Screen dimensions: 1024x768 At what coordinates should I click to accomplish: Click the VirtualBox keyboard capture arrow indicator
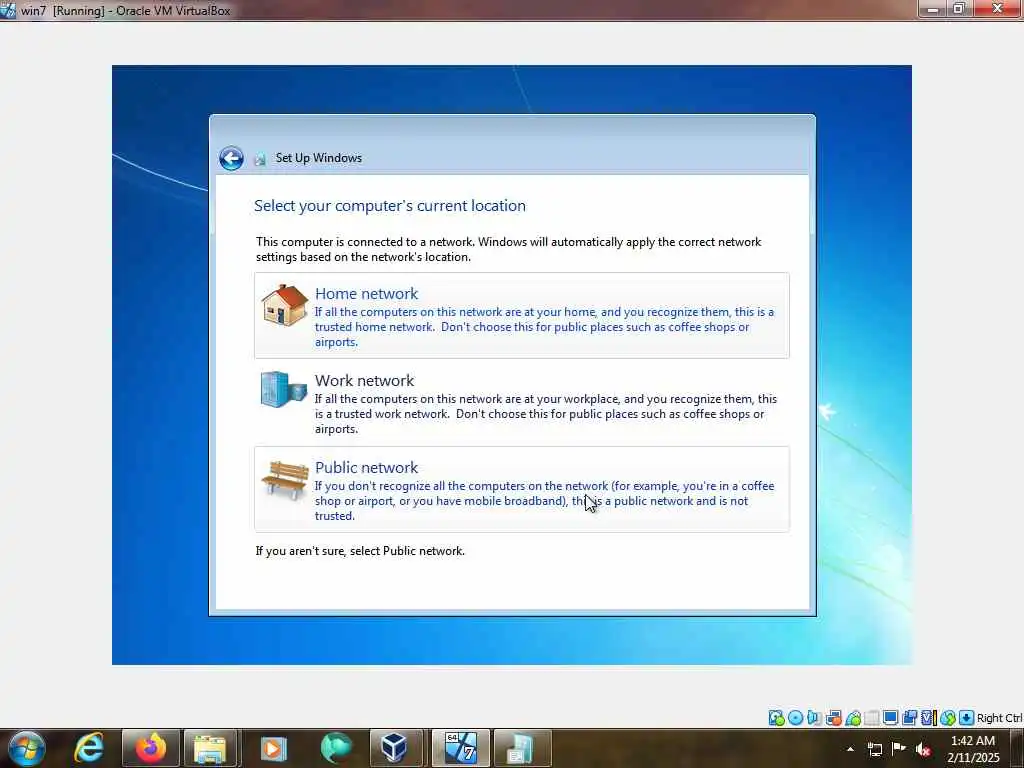[x=966, y=718]
